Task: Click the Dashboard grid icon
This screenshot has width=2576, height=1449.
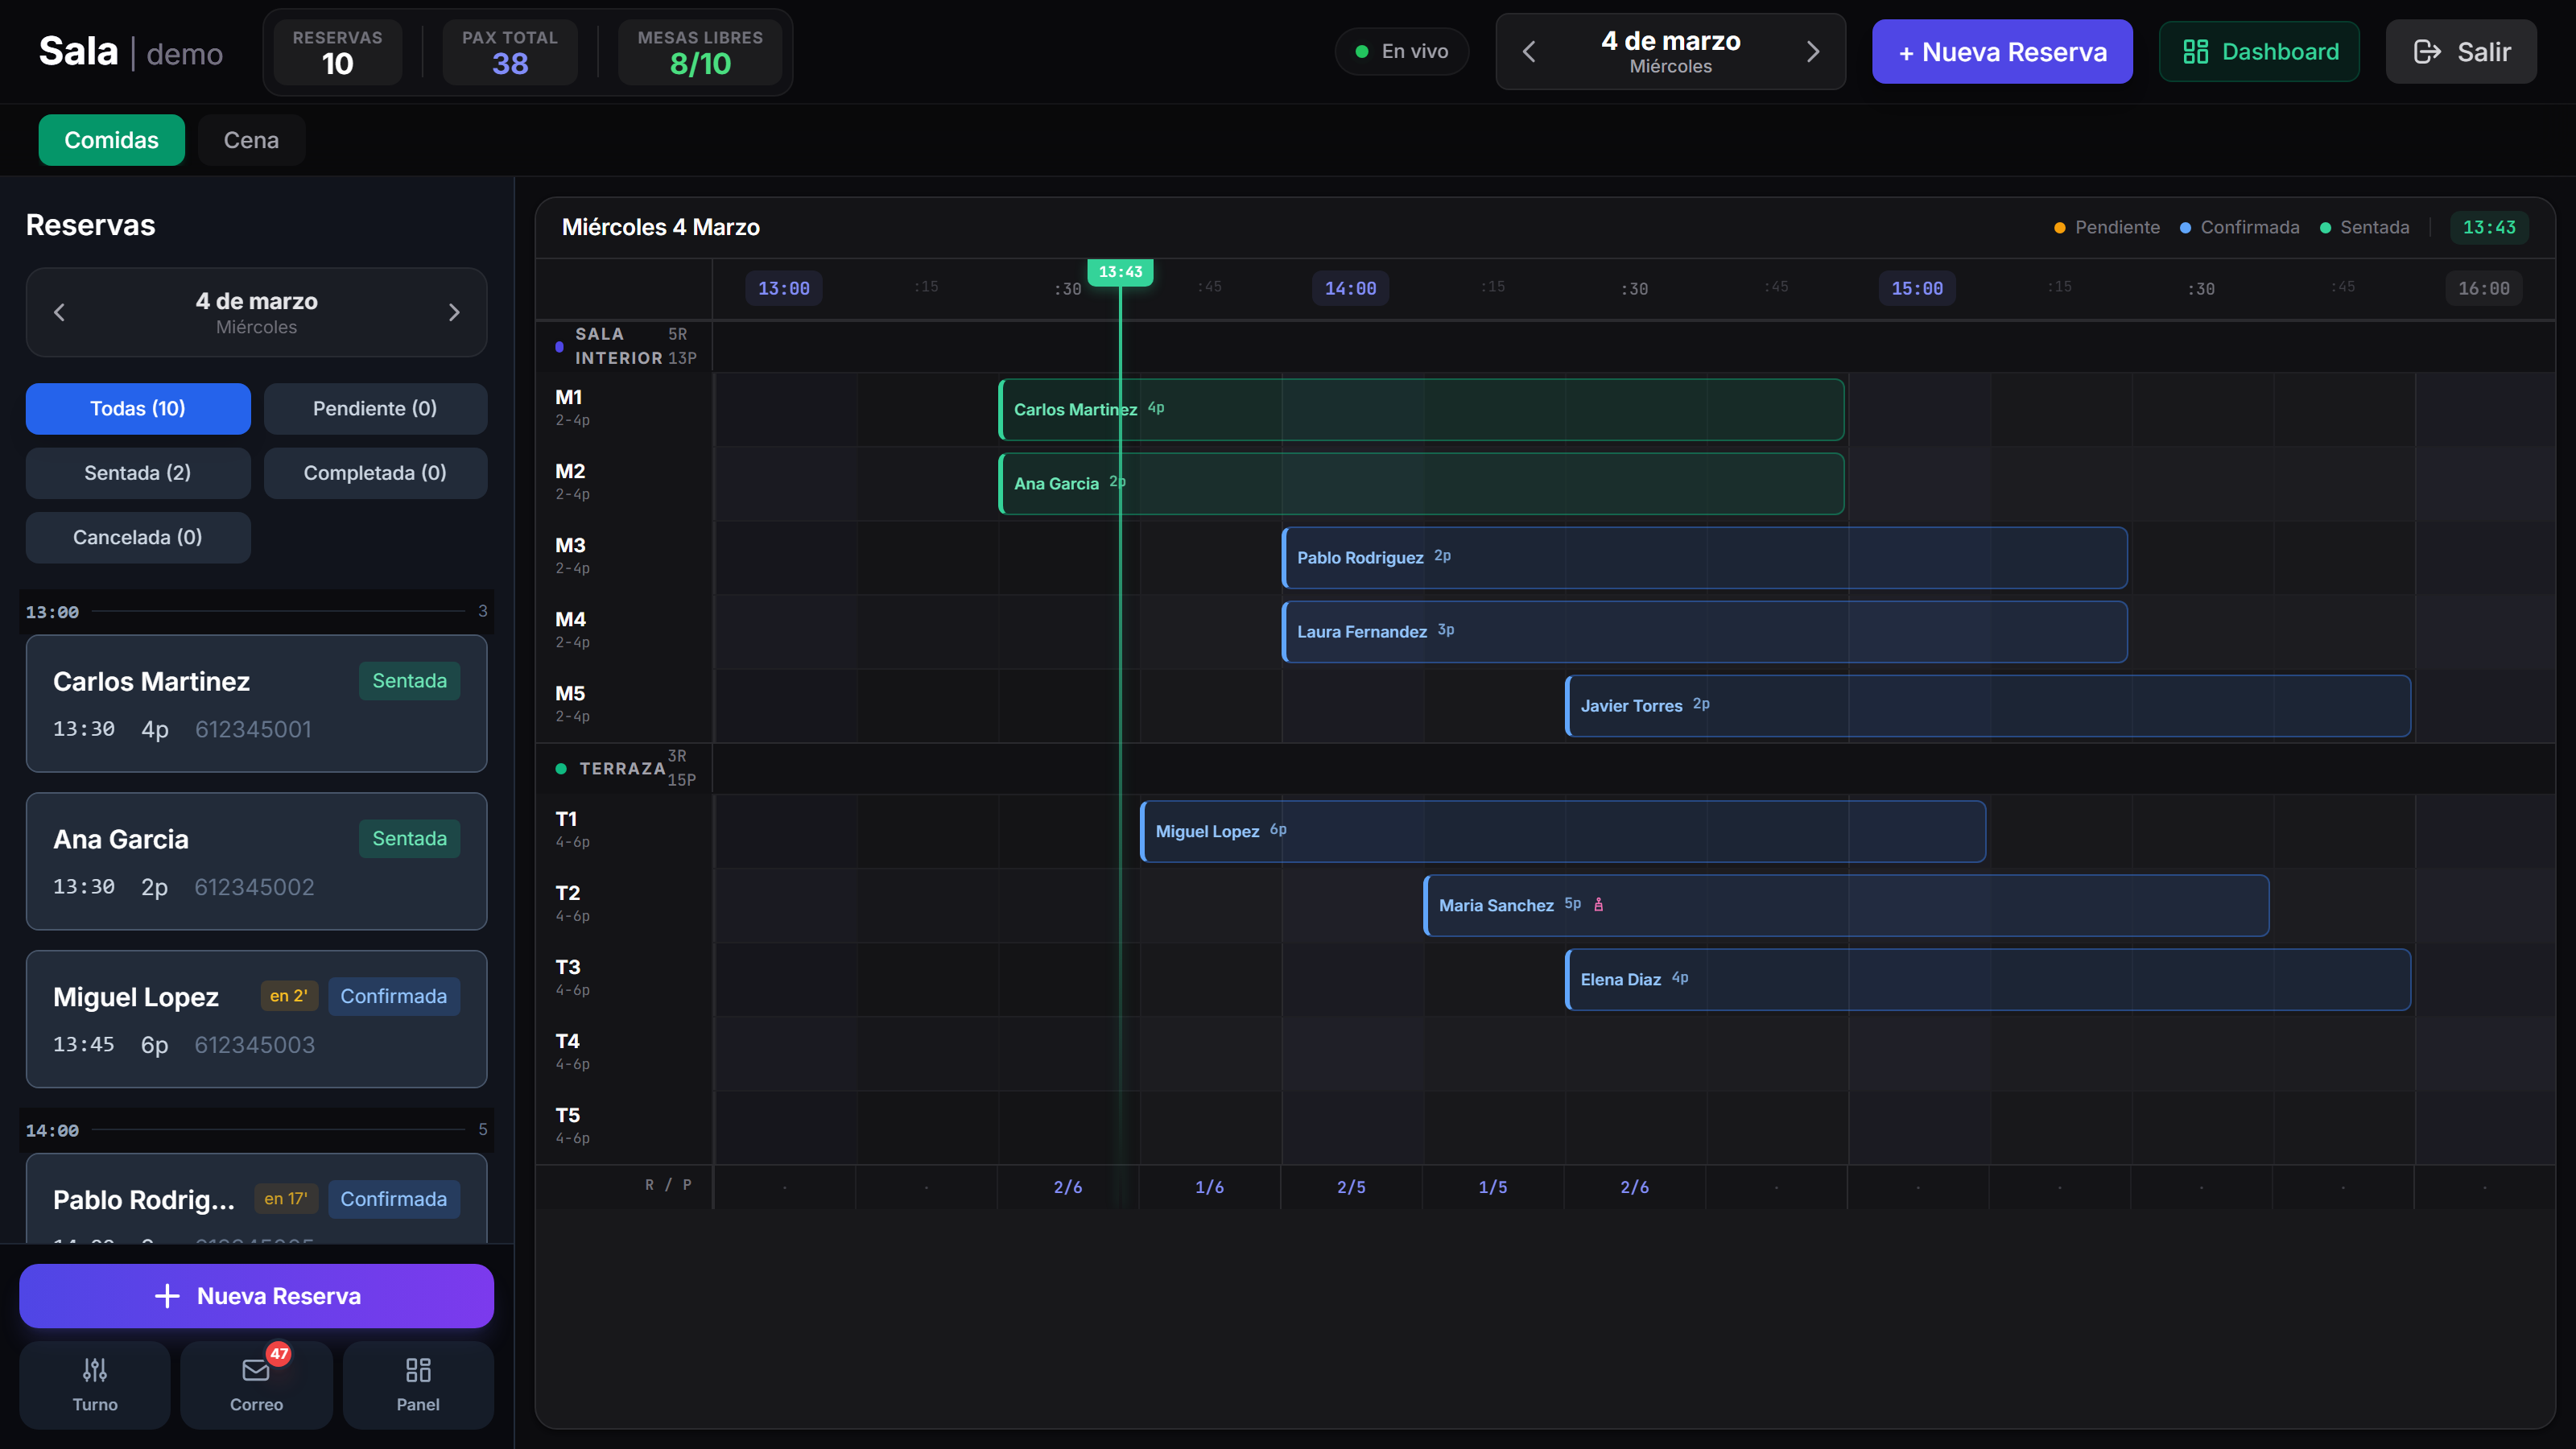Action: point(2195,52)
